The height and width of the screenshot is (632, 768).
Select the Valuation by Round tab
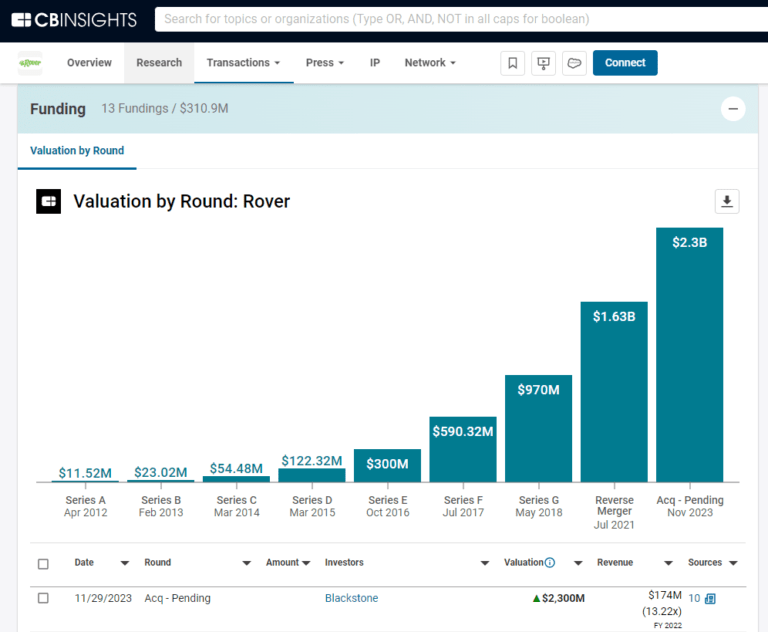pos(77,151)
